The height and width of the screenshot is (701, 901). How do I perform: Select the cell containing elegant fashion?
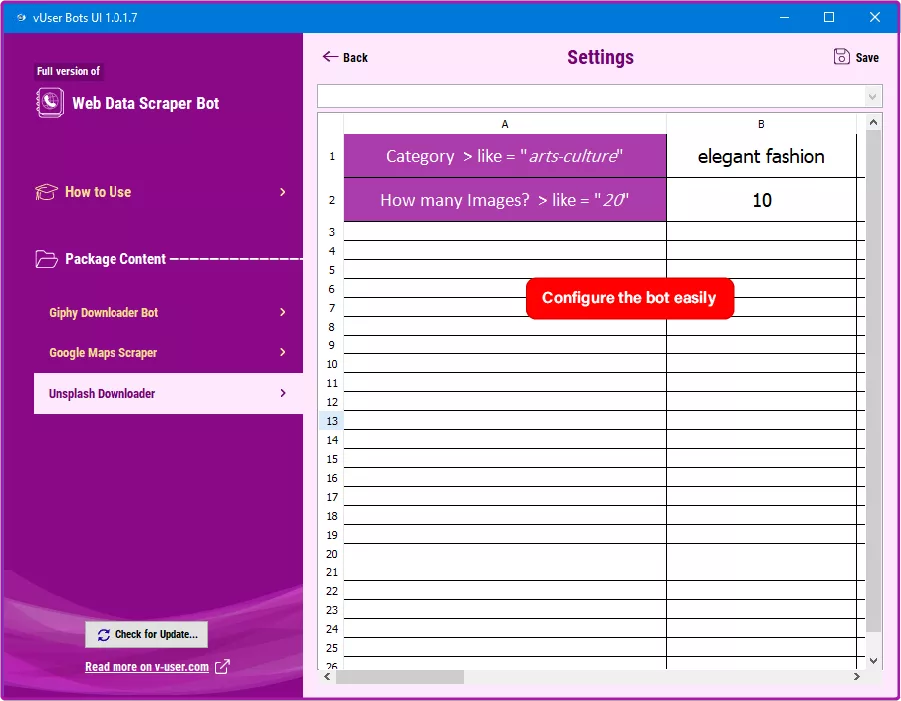pos(761,156)
